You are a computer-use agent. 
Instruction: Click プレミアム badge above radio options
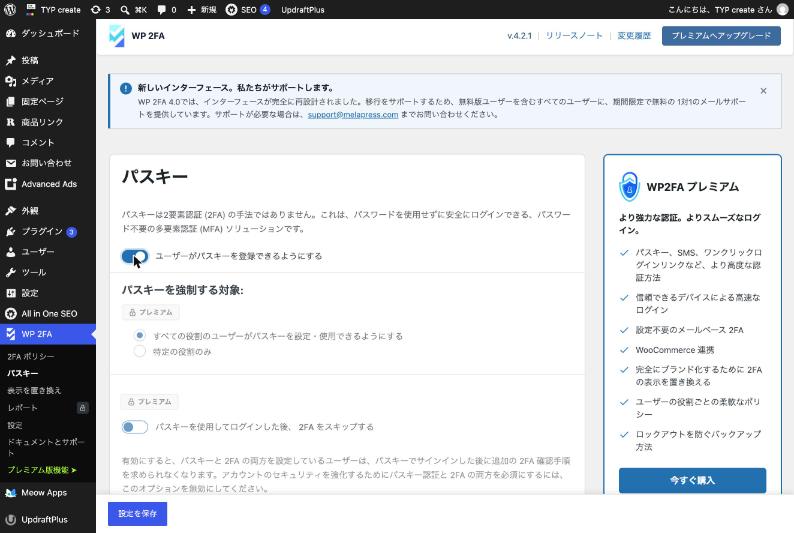151,312
